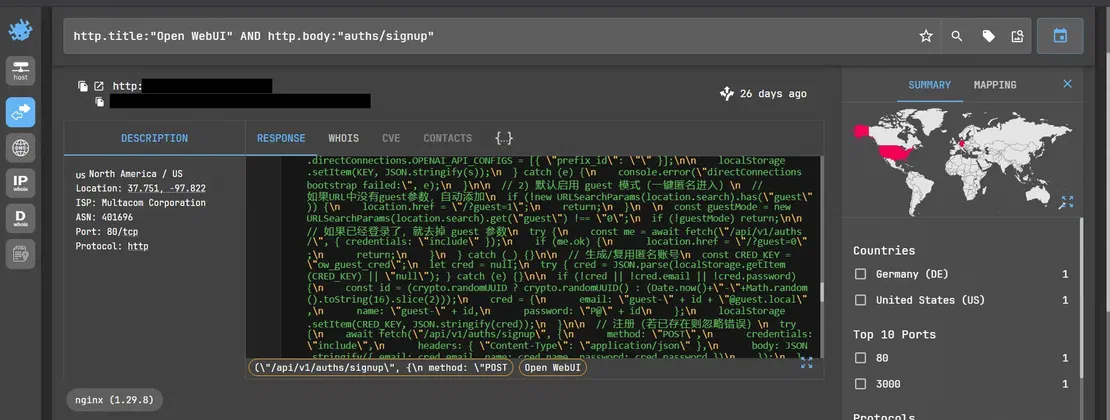This screenshot has height=420, width=1110.
Task: Check the United States (US) filter
Action: click(x=860, y=300)
